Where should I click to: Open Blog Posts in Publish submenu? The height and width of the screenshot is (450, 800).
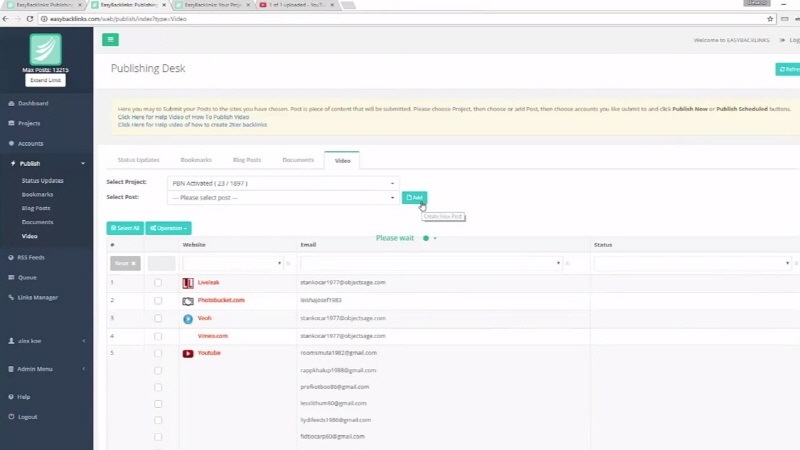pyautogui.click(x=36, y=209)
